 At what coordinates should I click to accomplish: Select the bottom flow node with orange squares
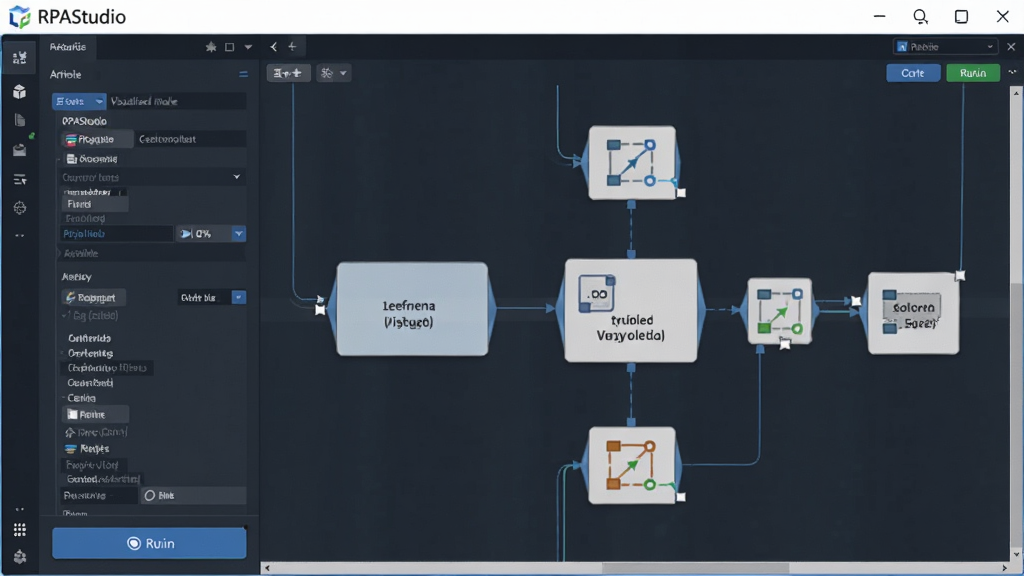[632, 465]
